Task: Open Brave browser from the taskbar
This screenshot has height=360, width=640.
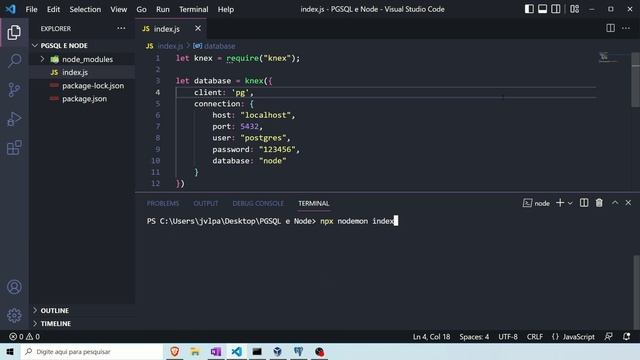Action: 175,351
